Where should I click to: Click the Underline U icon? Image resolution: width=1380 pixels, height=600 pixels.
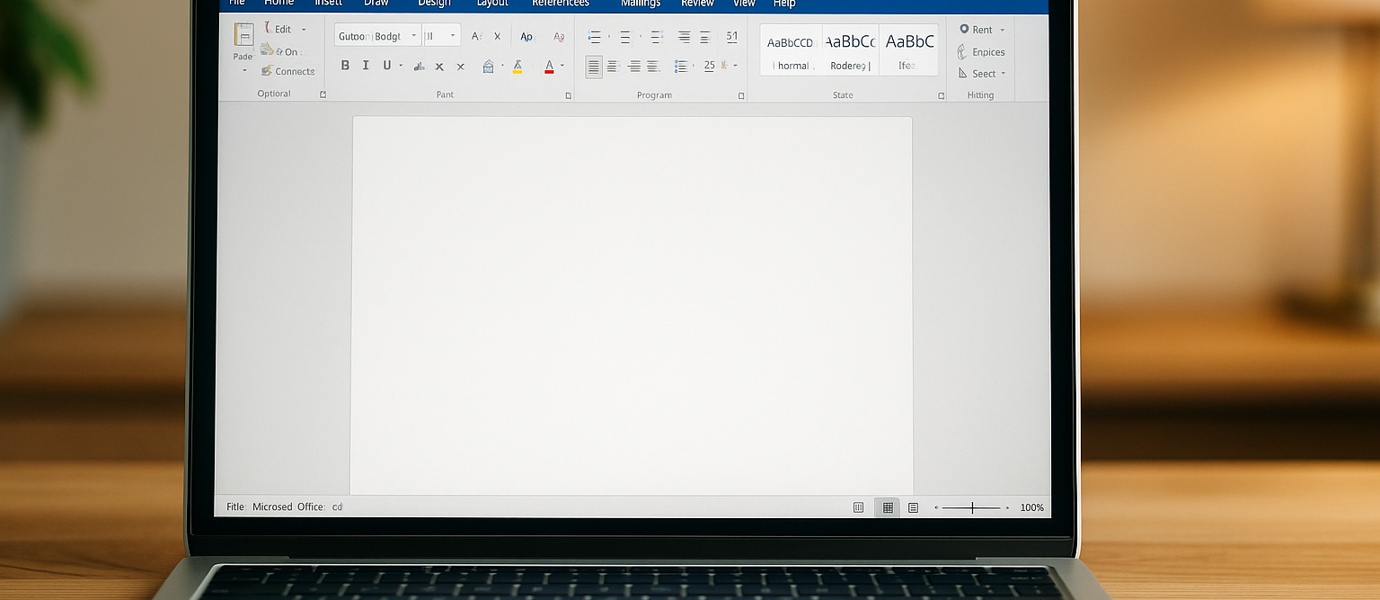387,66
